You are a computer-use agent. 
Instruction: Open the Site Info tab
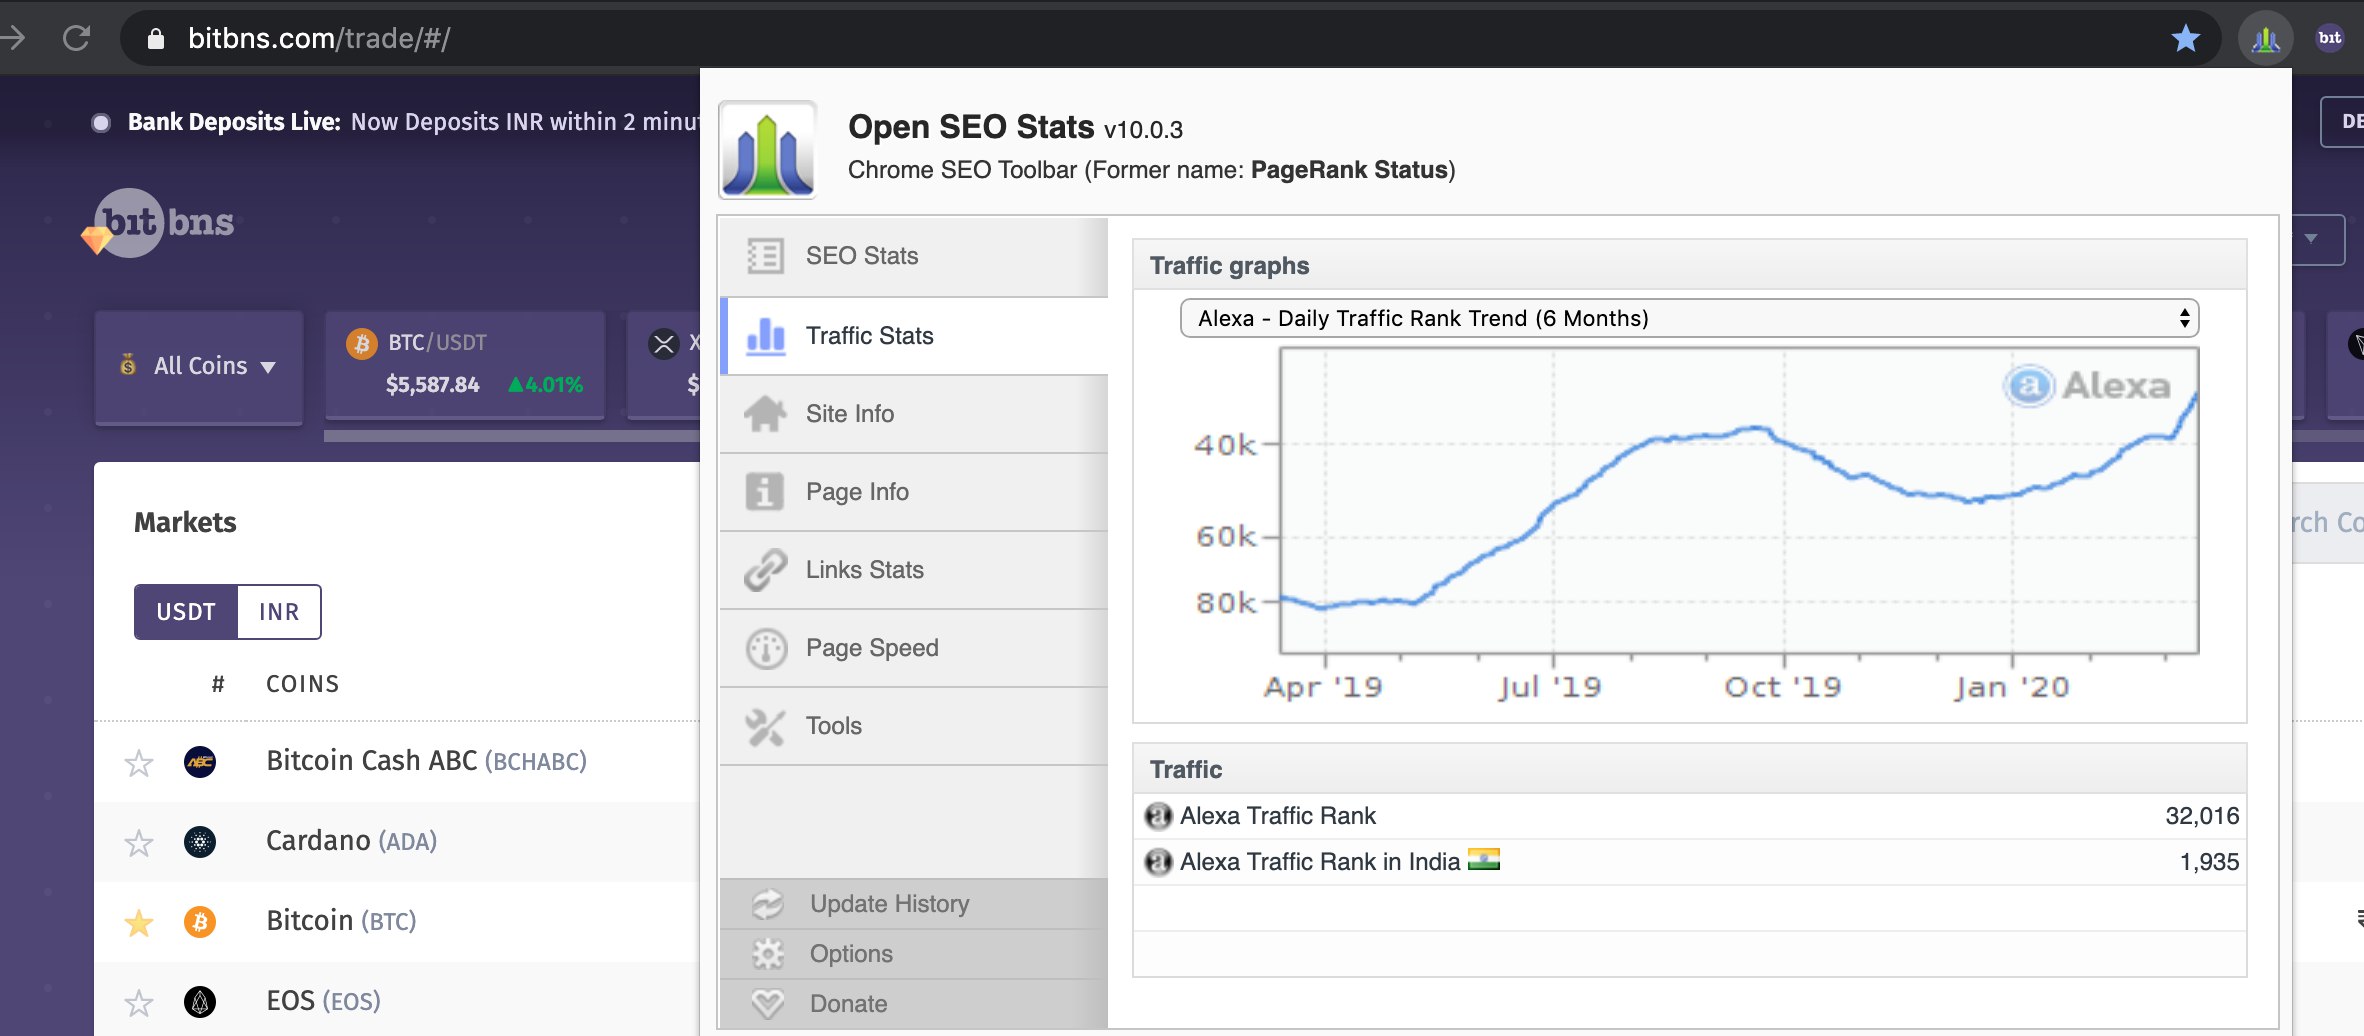click(914, 414)
